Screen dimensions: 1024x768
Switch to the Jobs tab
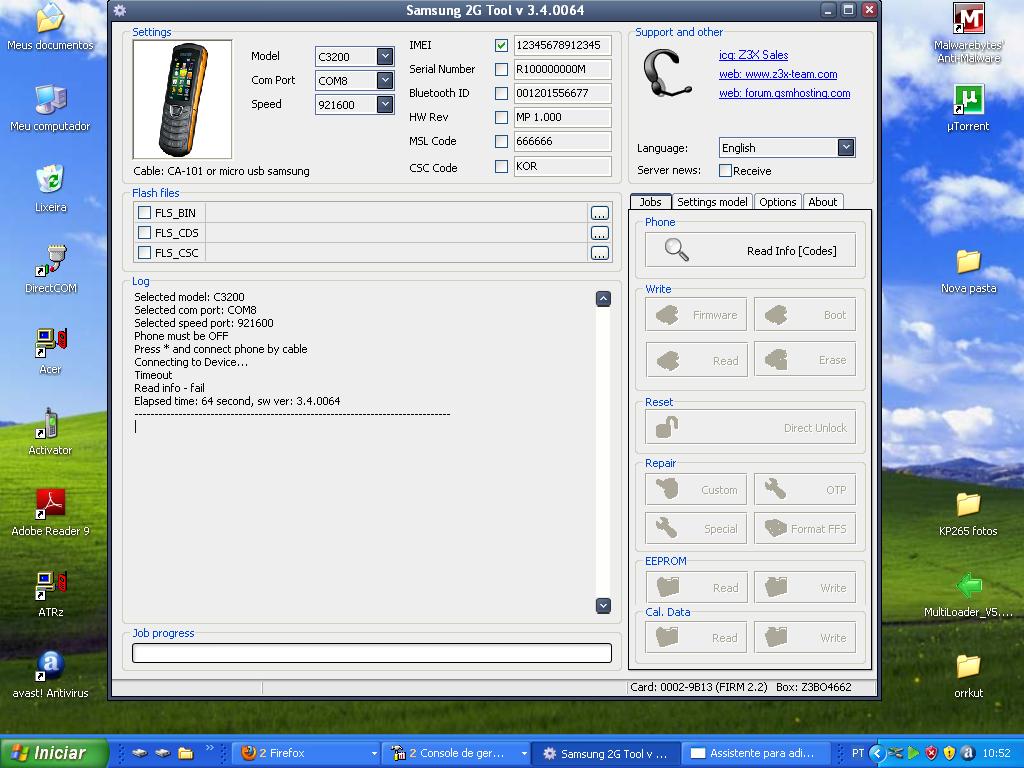click(x=650, y=202)
